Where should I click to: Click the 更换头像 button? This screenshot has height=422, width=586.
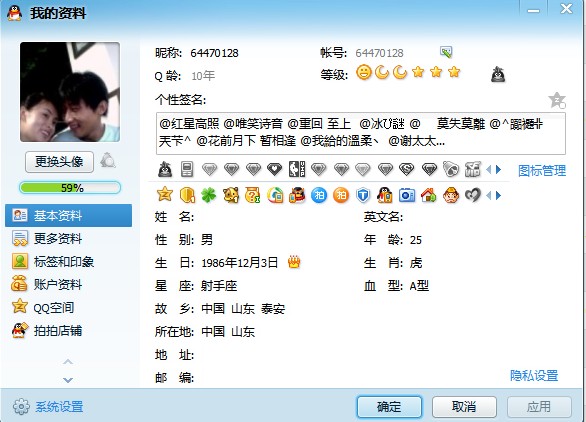59,162
